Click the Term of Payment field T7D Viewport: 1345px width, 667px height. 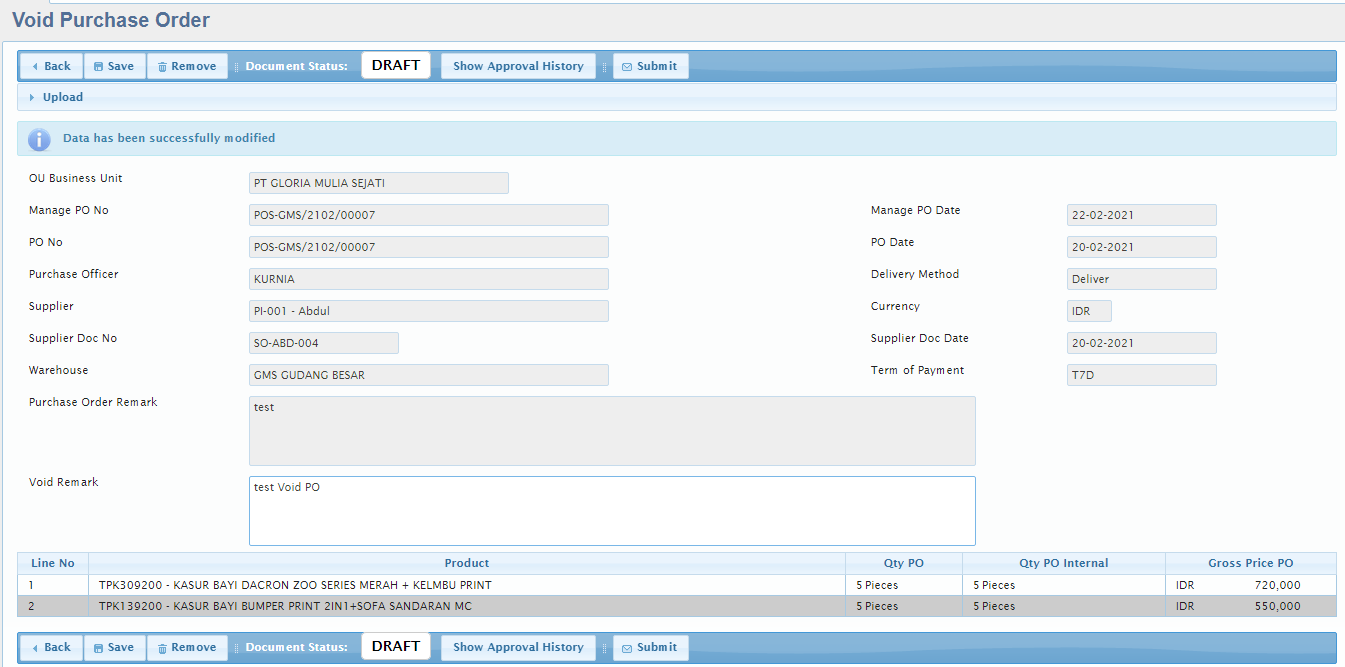pyautogui.click(x=1142, y=375)
